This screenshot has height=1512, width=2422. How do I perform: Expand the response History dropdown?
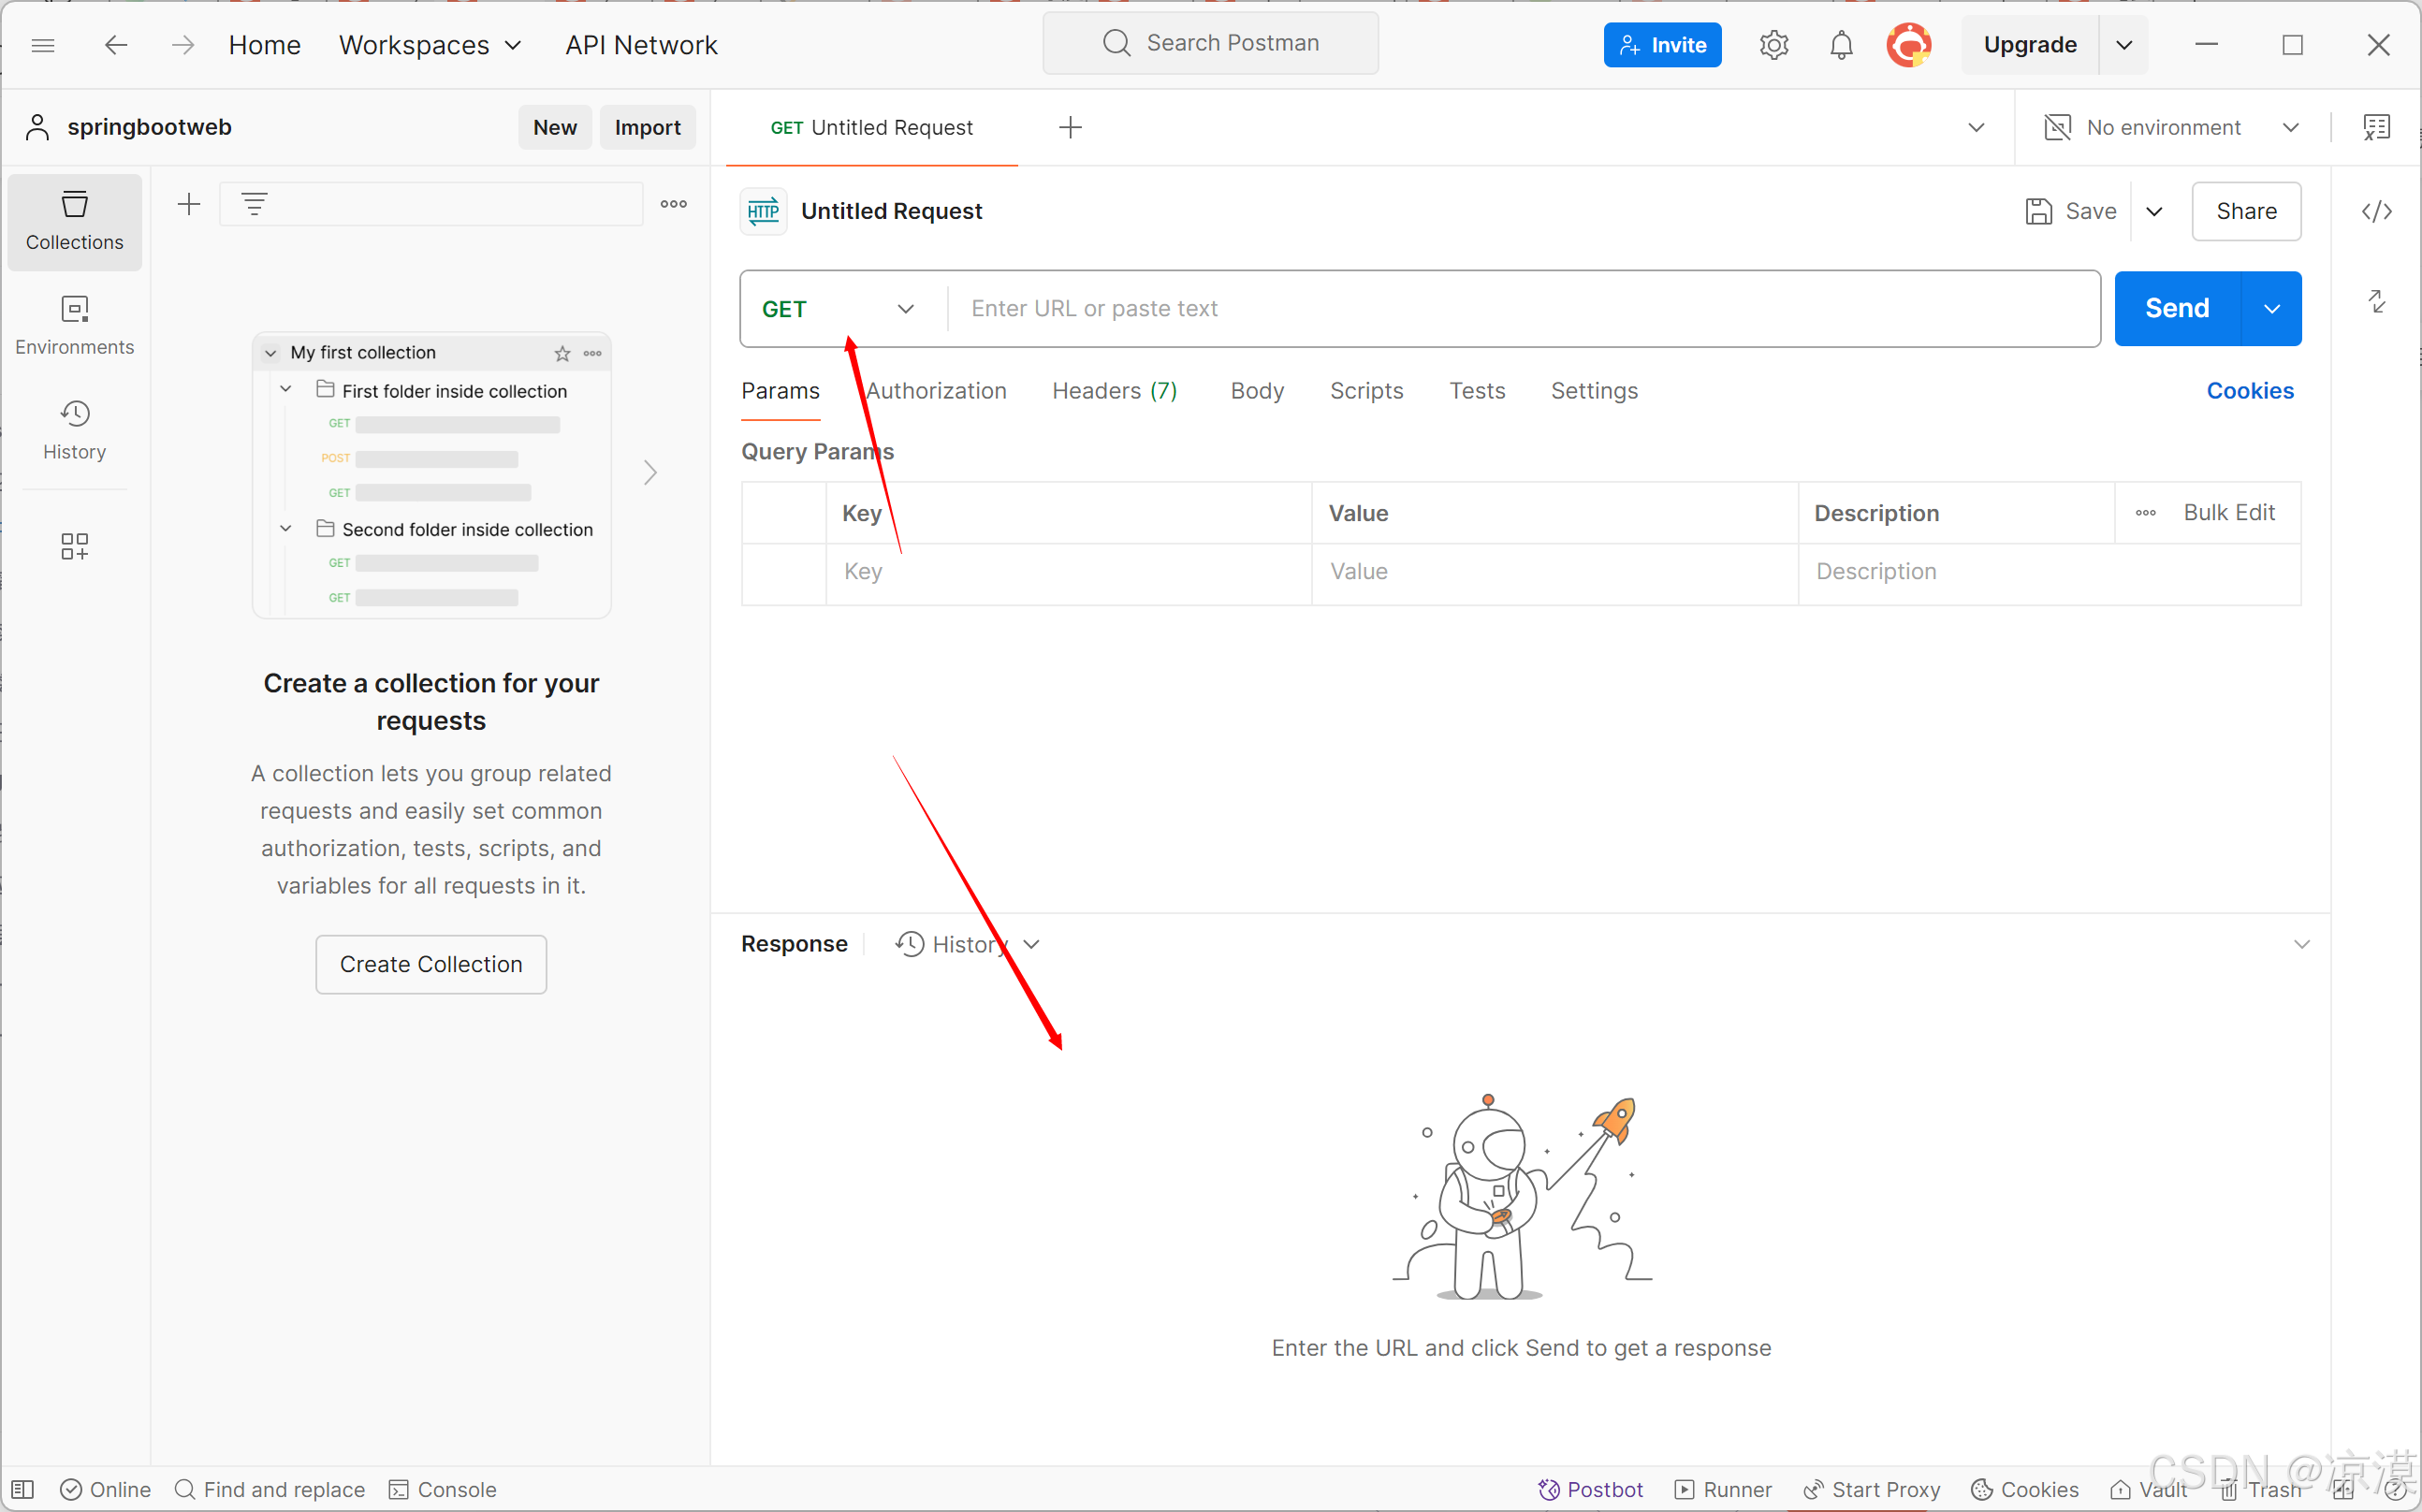(x=967, y=944)
